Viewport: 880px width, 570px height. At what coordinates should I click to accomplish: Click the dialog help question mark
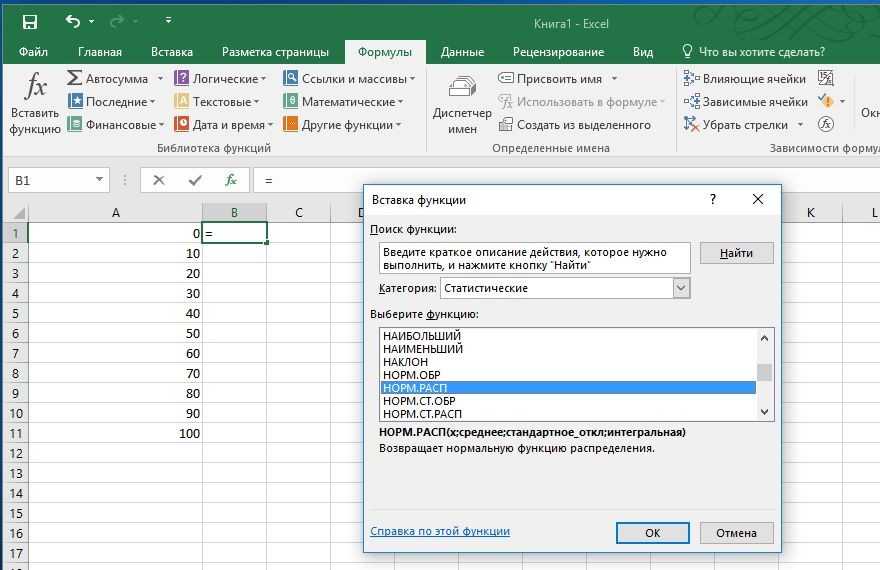(x=713, y=199)
